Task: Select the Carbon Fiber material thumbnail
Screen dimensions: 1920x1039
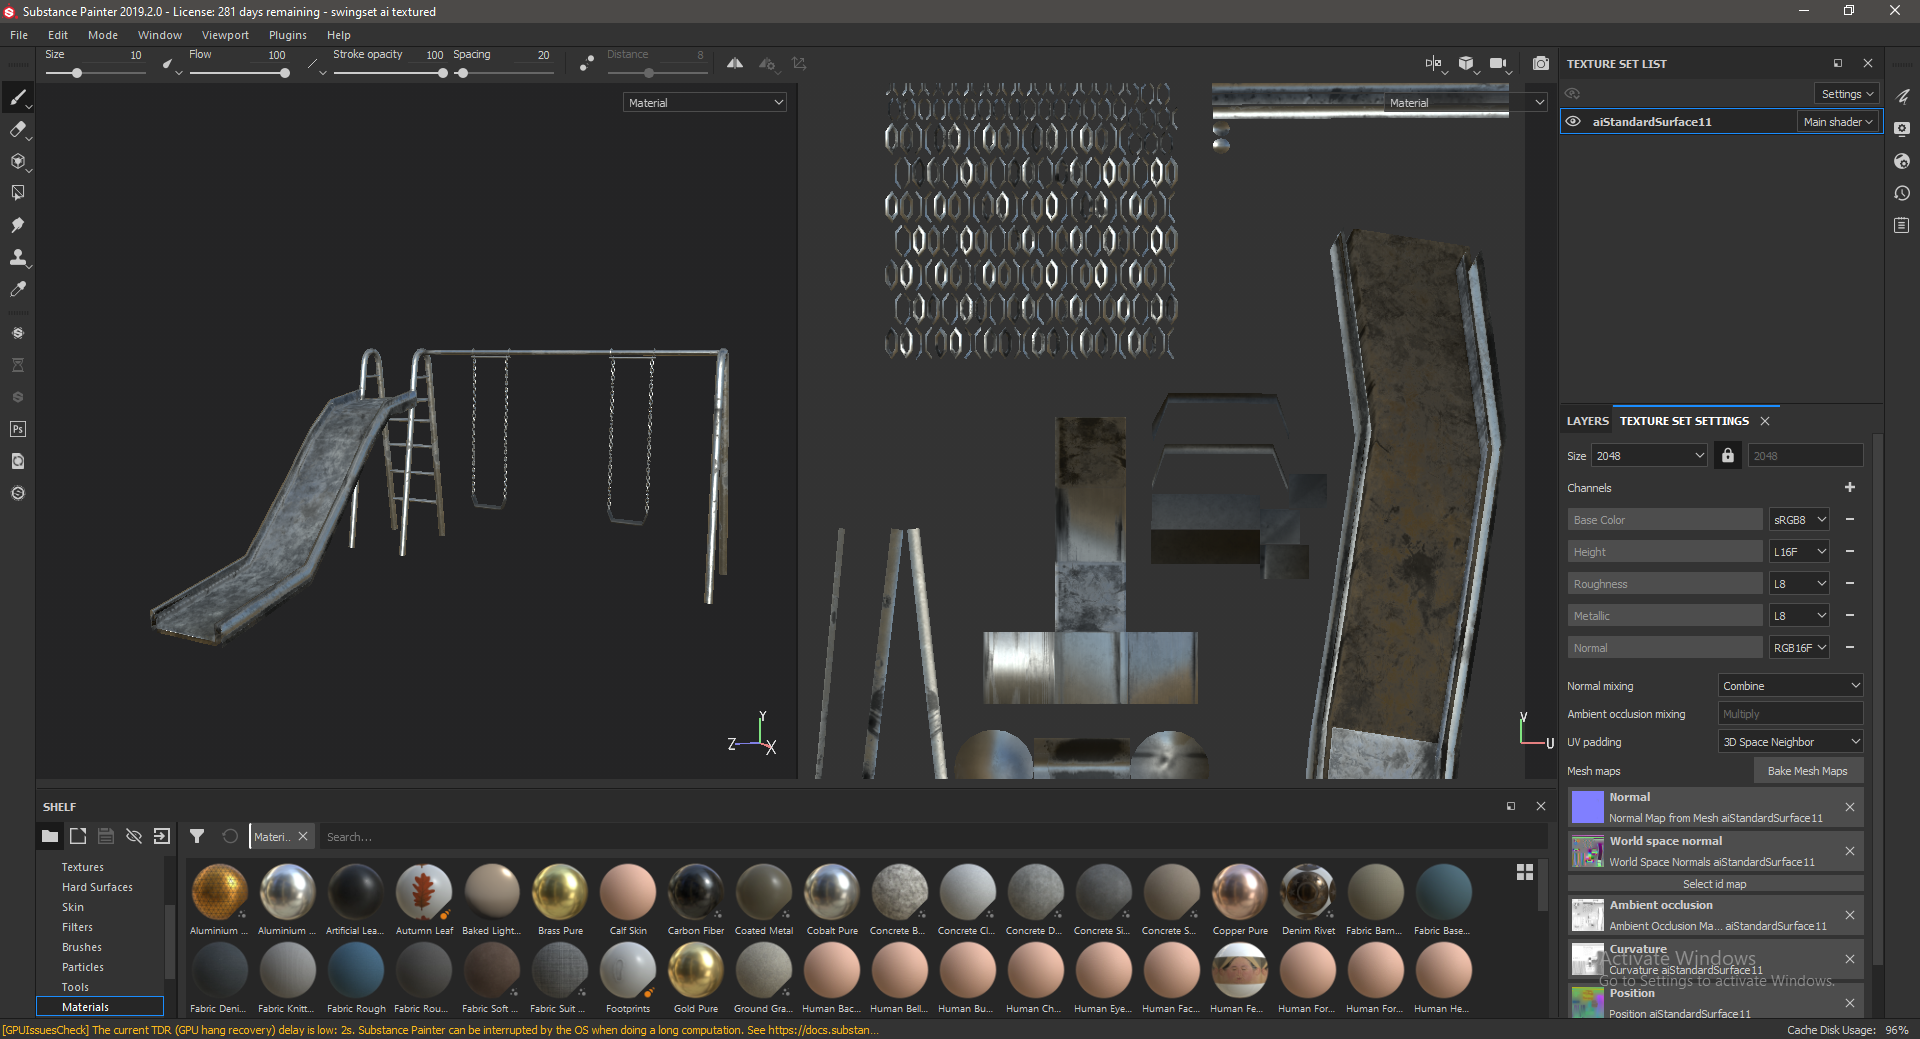Action: [x=696, y=891]
